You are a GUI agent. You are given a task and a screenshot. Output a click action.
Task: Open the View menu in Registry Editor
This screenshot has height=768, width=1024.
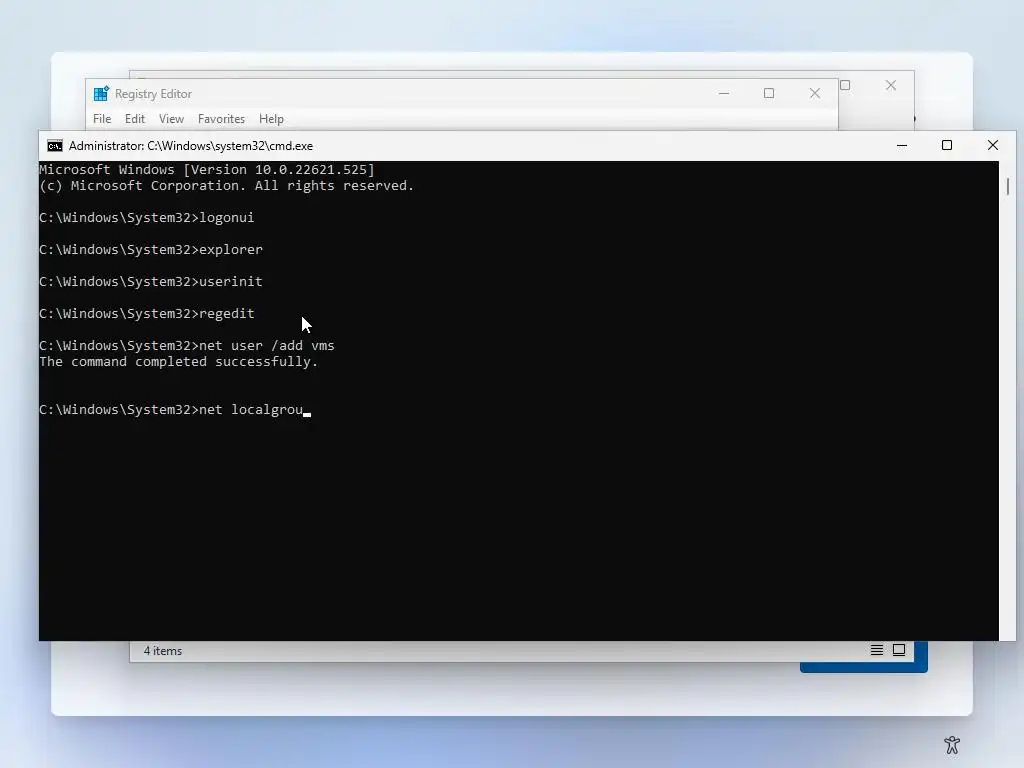coord(171,119)
